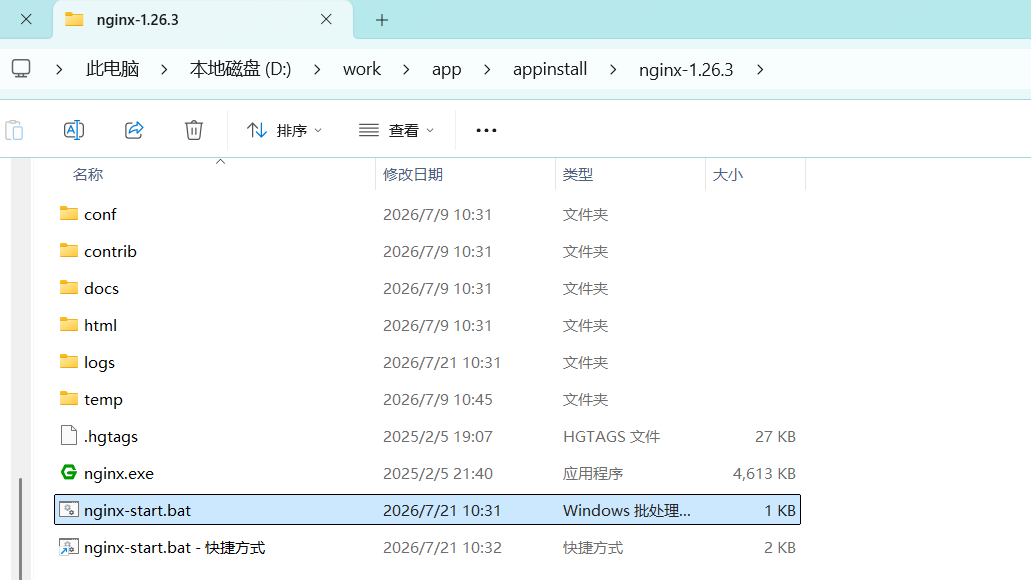Select the conf folder icon
1031x580 pixels.
69,213
